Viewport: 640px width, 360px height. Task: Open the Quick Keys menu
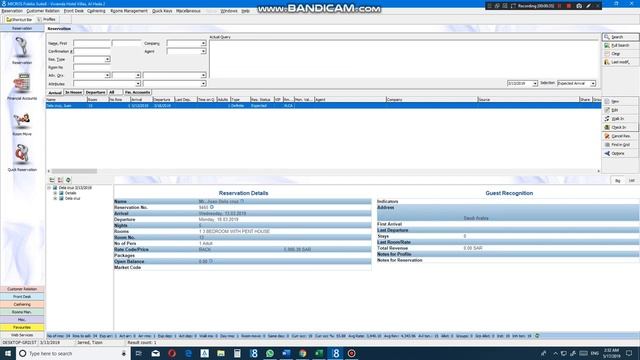[x=162, y=11]
